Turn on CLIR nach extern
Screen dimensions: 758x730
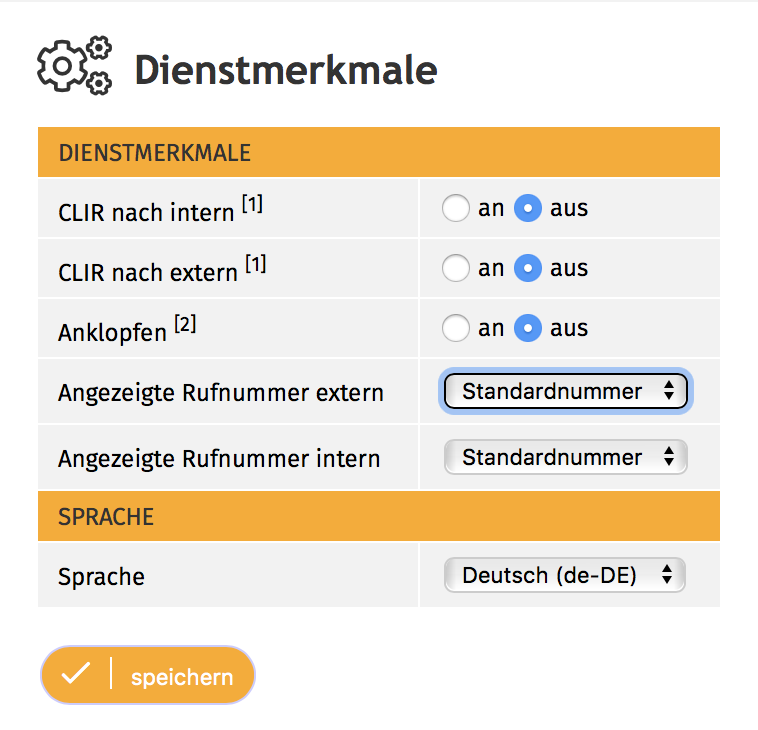[456, 269]
